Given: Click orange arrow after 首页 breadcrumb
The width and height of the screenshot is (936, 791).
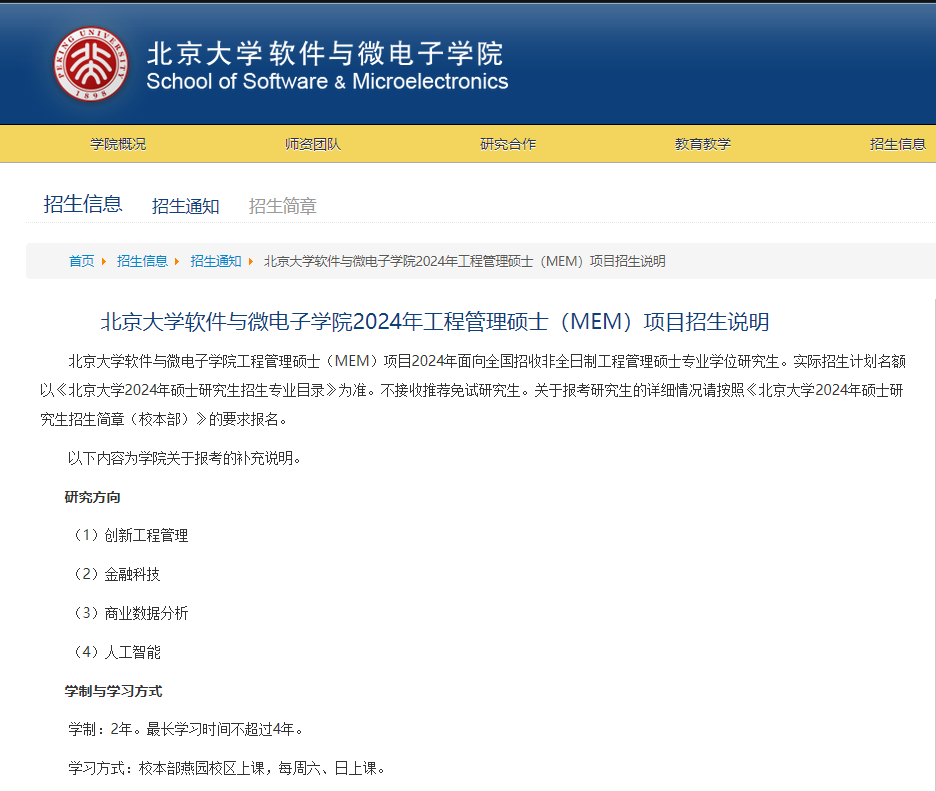Looking at the screenshot, I should (x=104, y=261).
